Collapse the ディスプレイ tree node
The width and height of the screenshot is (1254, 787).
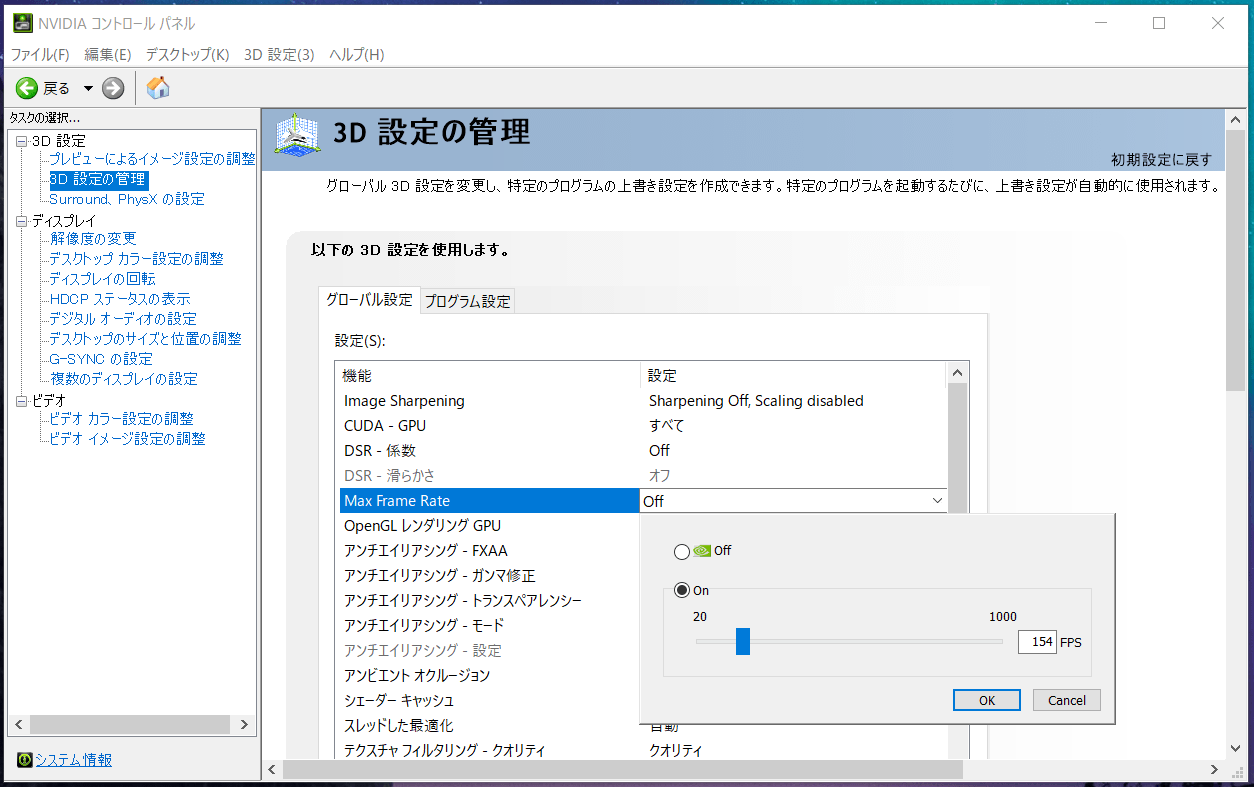pos(21,221)
